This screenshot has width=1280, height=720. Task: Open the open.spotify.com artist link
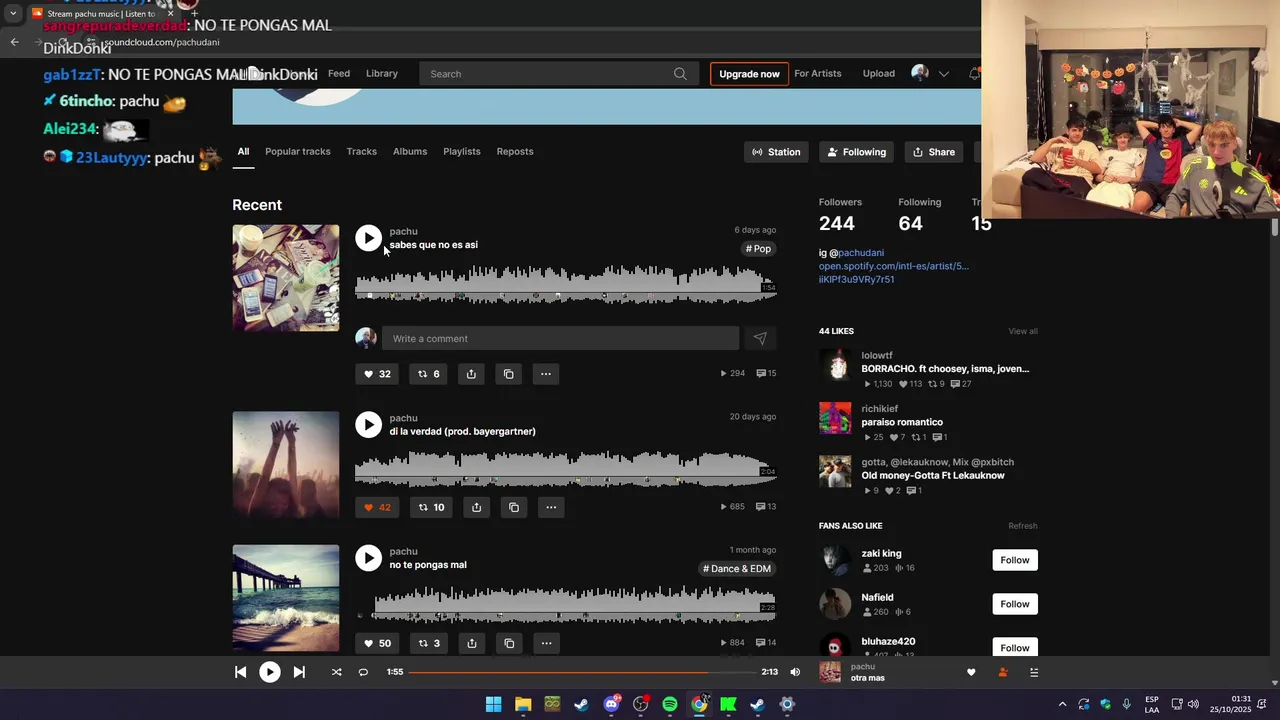(894, 266)
